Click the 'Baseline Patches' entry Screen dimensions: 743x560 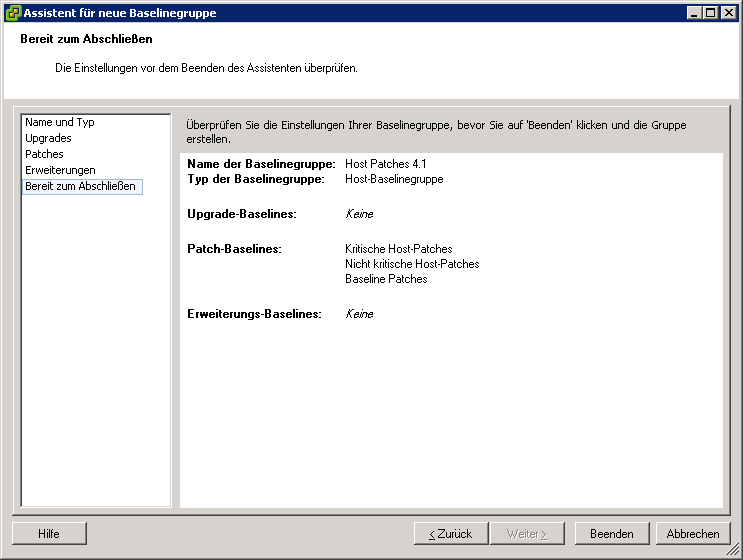[x=386, y=279]
